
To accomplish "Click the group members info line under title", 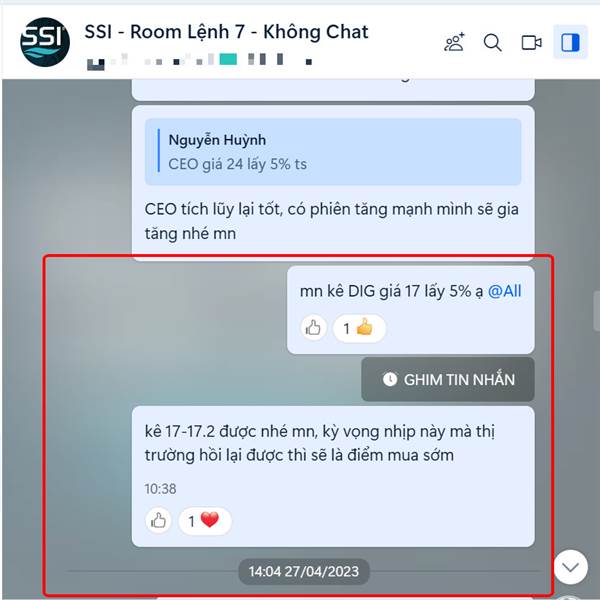I will (x=199, y=60).
